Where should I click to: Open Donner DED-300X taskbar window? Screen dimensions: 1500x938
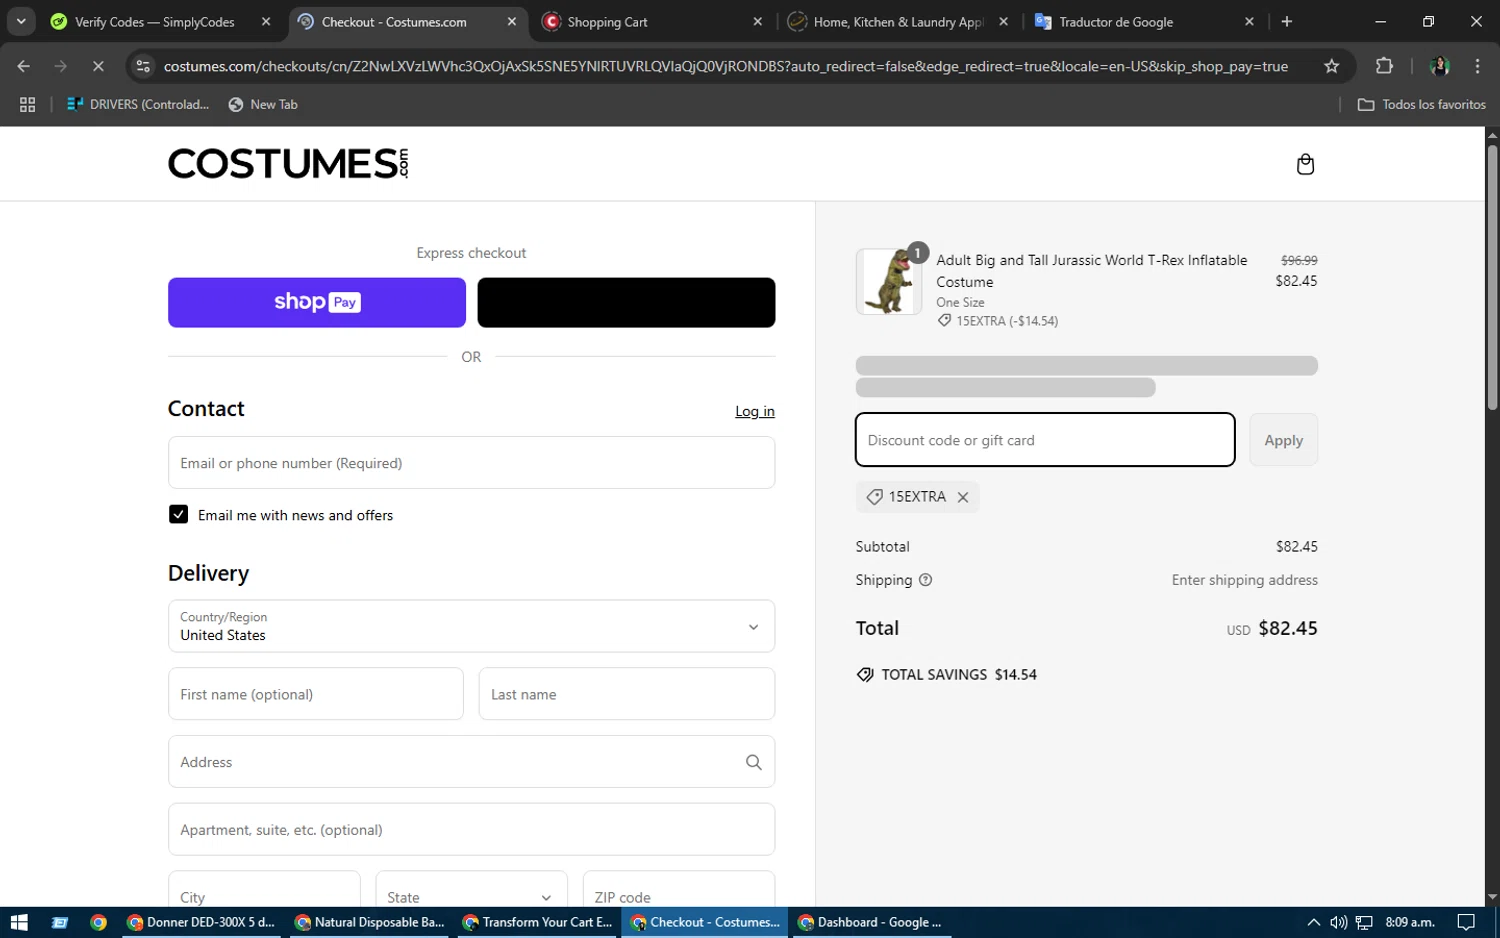pos(200,922)
